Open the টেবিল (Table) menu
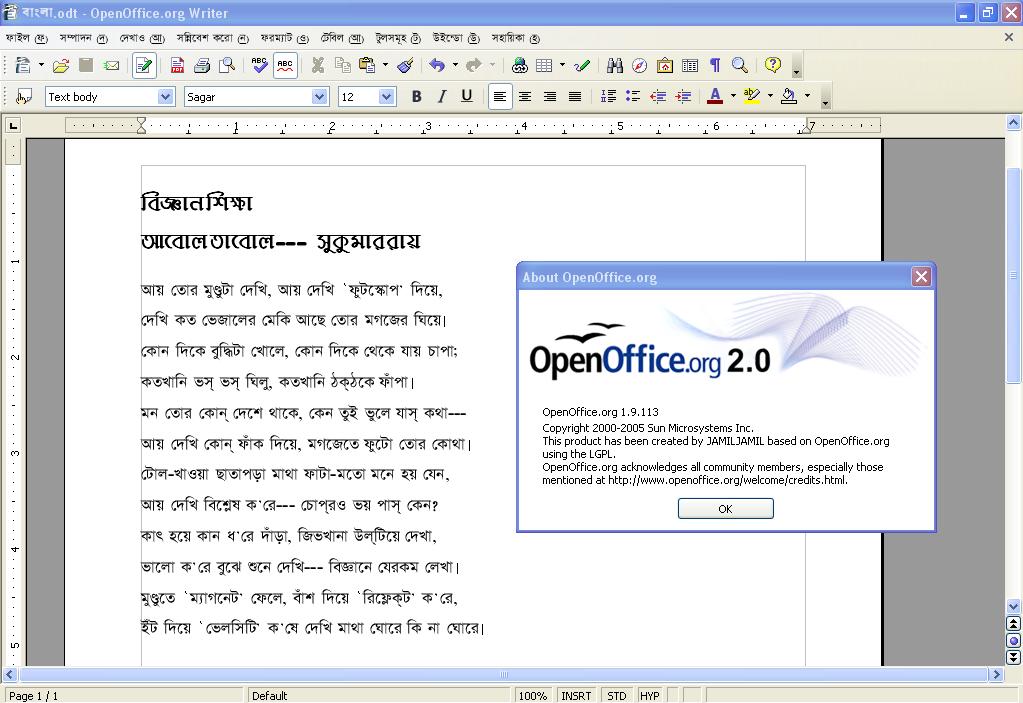Image resolution: width=1023 pixels, height=703 pixels. point(342,38)
